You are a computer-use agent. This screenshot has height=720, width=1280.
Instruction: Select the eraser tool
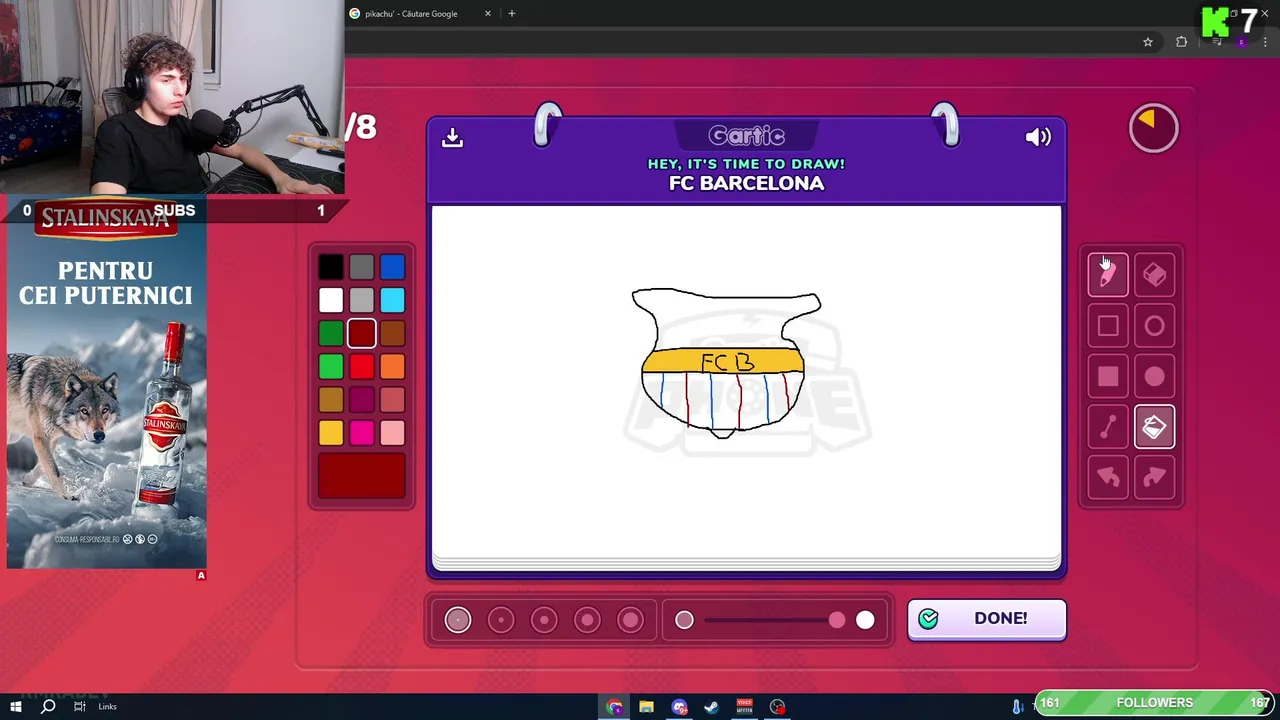1155,275
